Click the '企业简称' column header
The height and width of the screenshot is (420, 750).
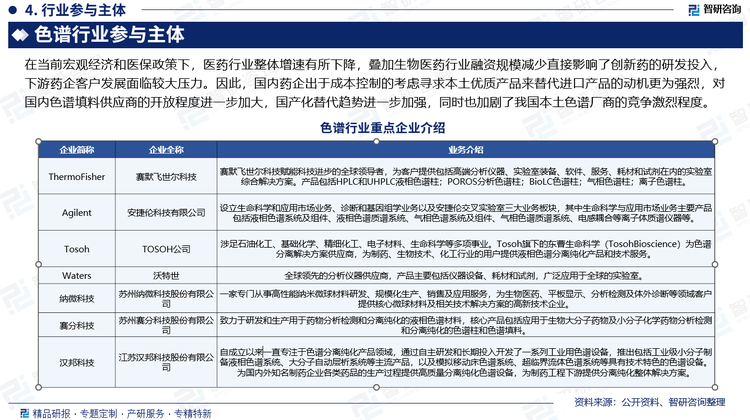coord(77,150)
